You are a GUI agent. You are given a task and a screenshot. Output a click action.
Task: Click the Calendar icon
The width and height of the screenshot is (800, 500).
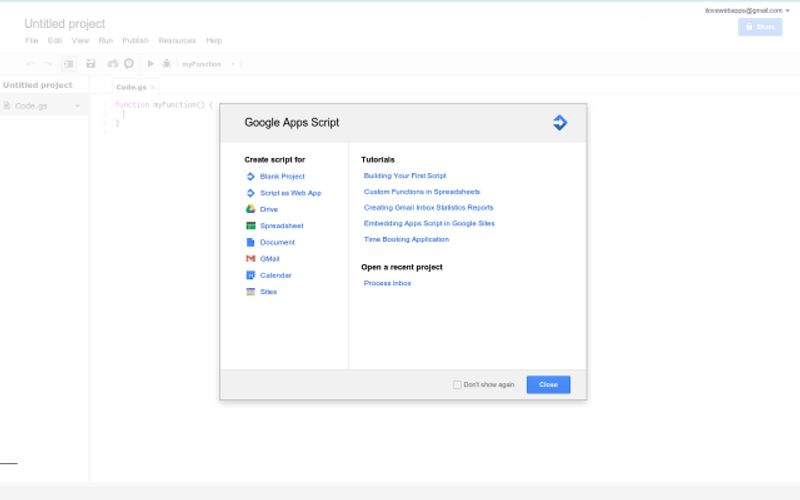251,275
